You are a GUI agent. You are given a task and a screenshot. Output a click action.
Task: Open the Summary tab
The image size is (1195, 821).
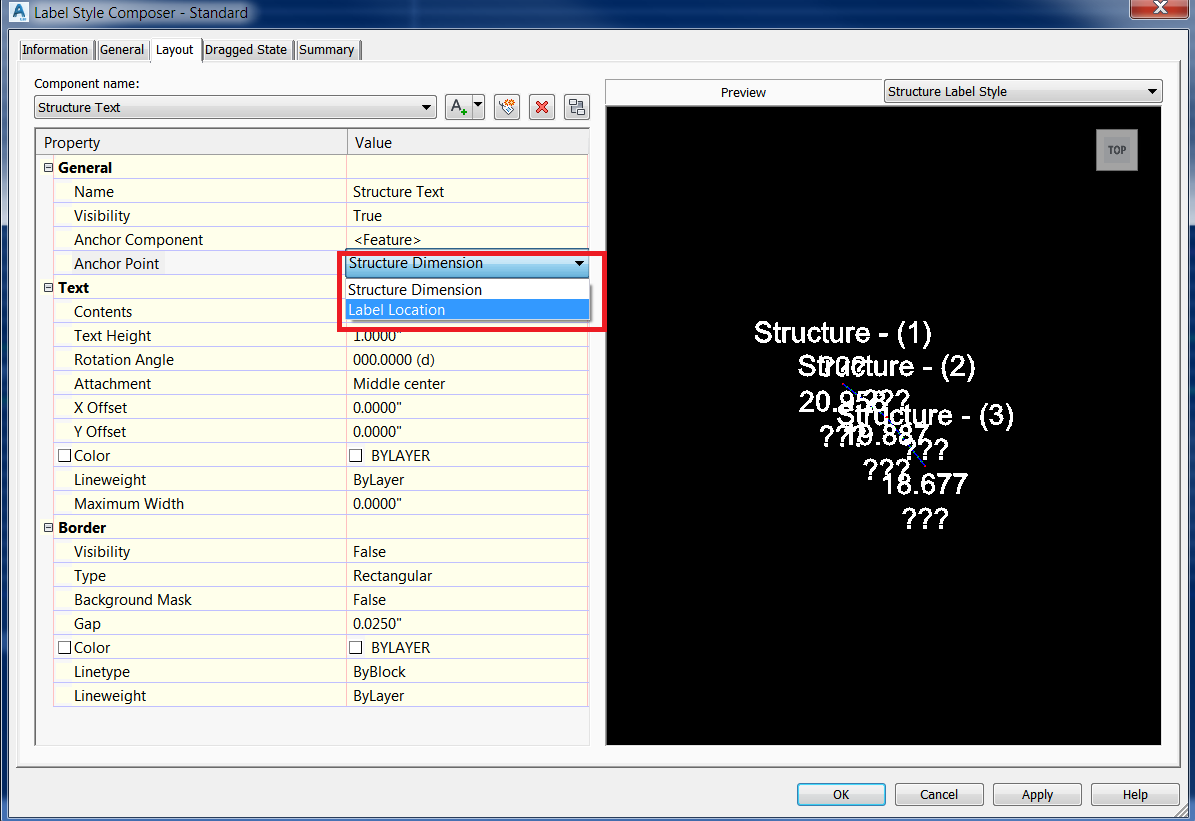click(326, 50)
